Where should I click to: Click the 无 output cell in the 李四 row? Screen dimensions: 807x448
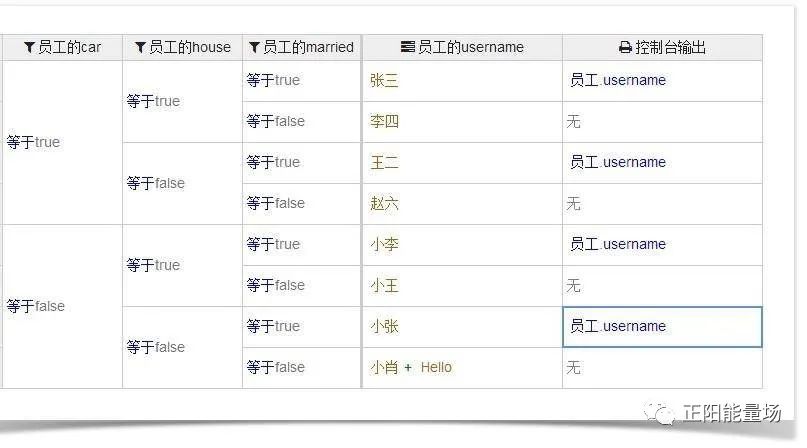point(573,121)
